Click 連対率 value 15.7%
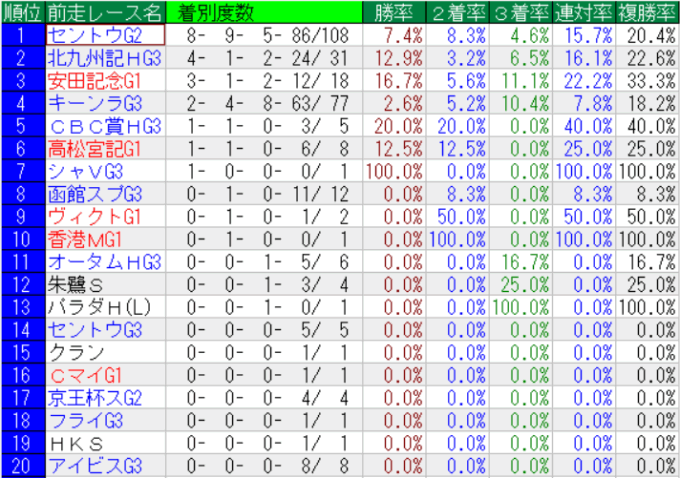This screenshot has height=478, width=680. click(588, 35)
